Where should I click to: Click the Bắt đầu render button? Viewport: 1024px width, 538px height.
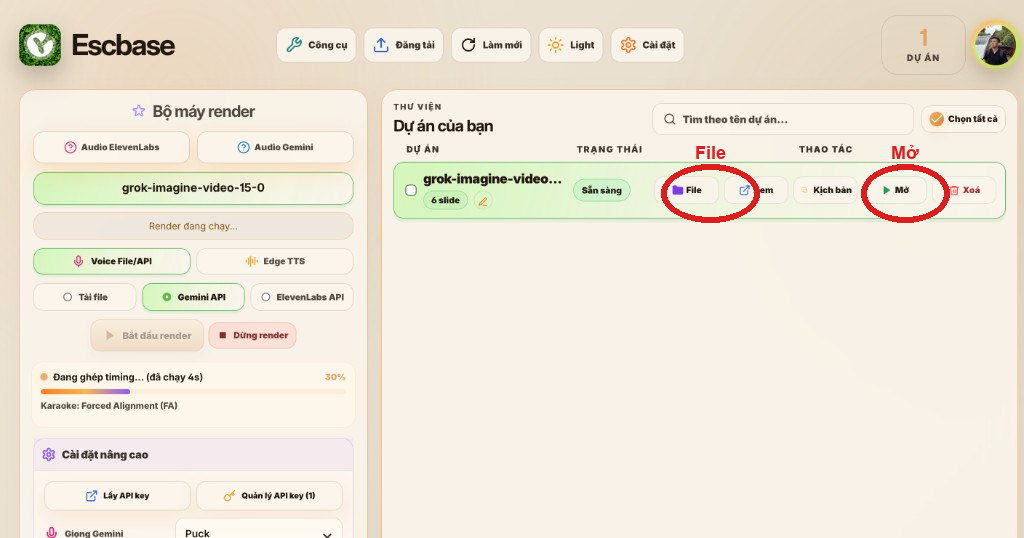coord(148,336)
